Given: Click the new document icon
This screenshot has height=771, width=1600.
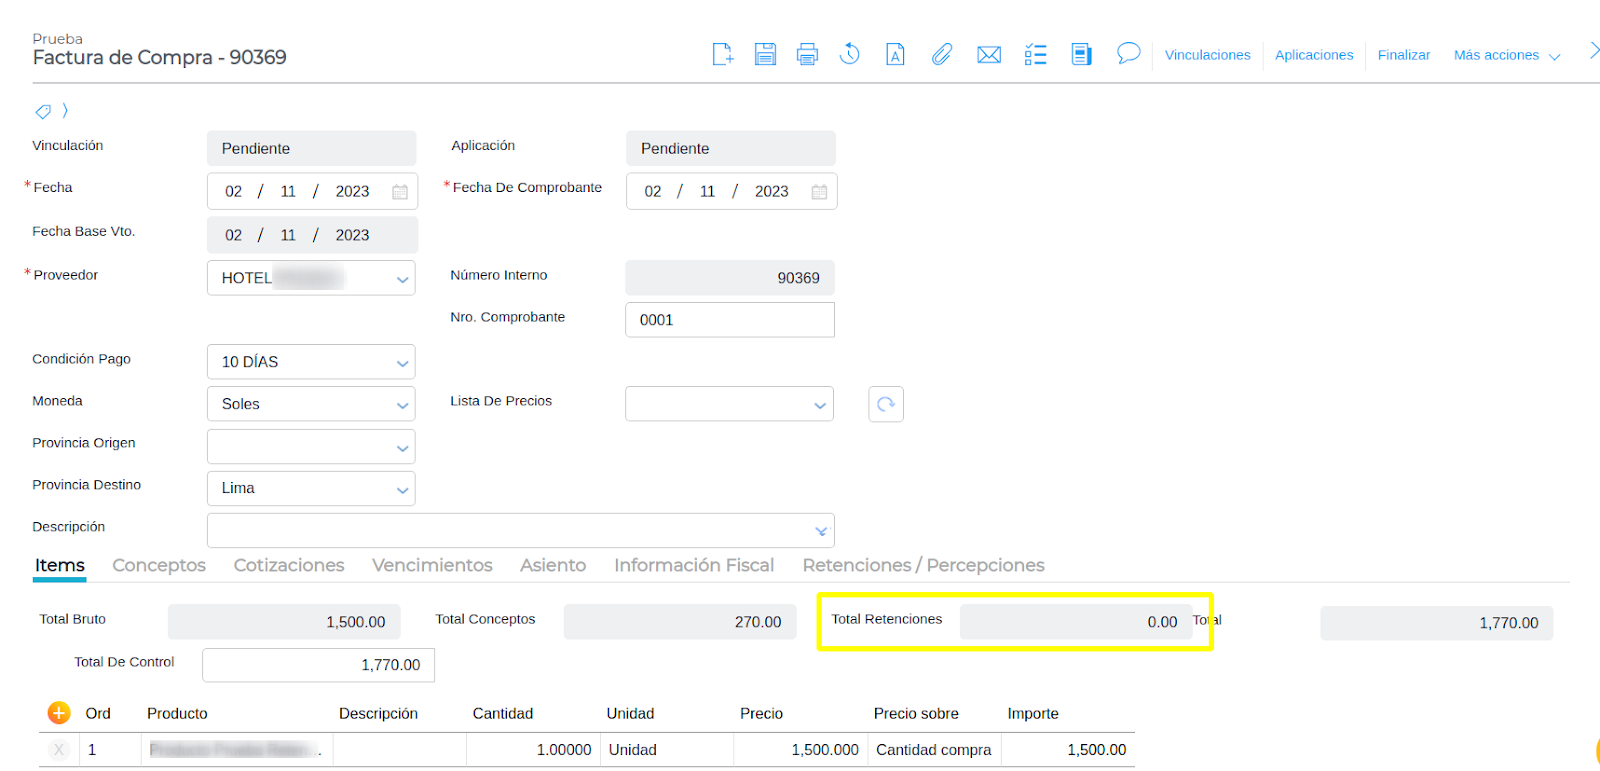Looking at the screenshot, I should click(x=722, y=54).
